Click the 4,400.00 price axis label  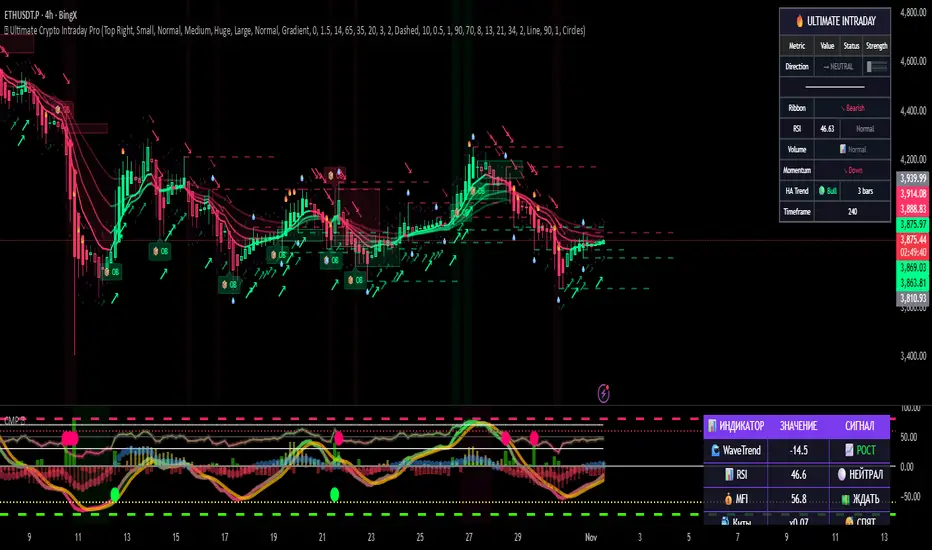click(913, 110)
